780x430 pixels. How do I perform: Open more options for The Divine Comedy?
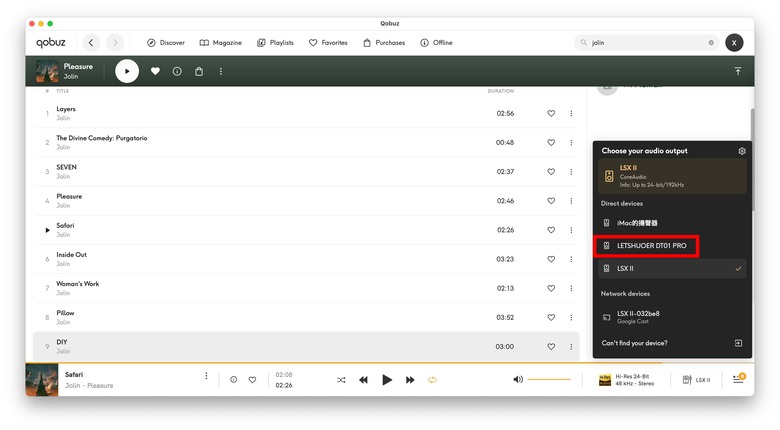click(571, 142)
